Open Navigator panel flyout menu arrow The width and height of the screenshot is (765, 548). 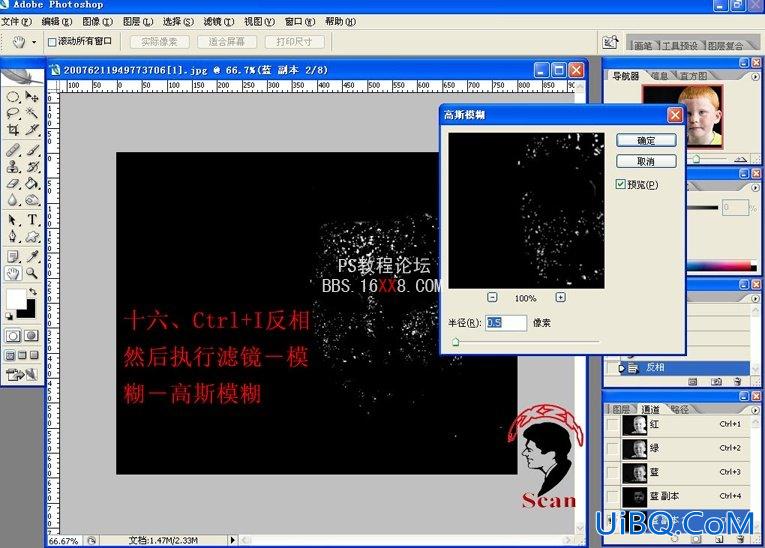(x=755, y=77)
